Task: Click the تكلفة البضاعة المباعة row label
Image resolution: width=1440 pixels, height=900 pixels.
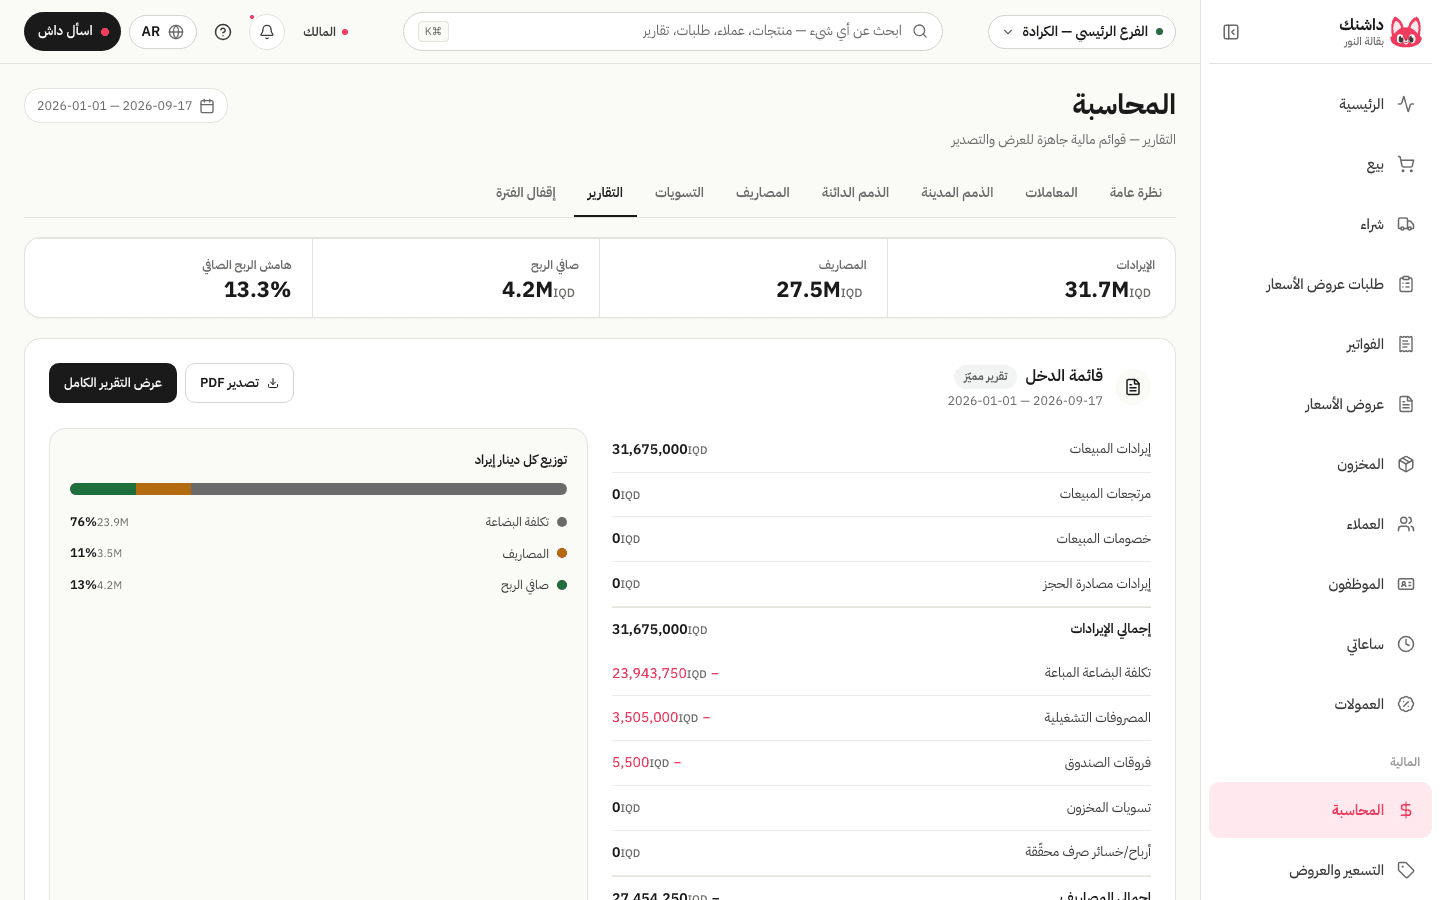Action: [1098, 673]
